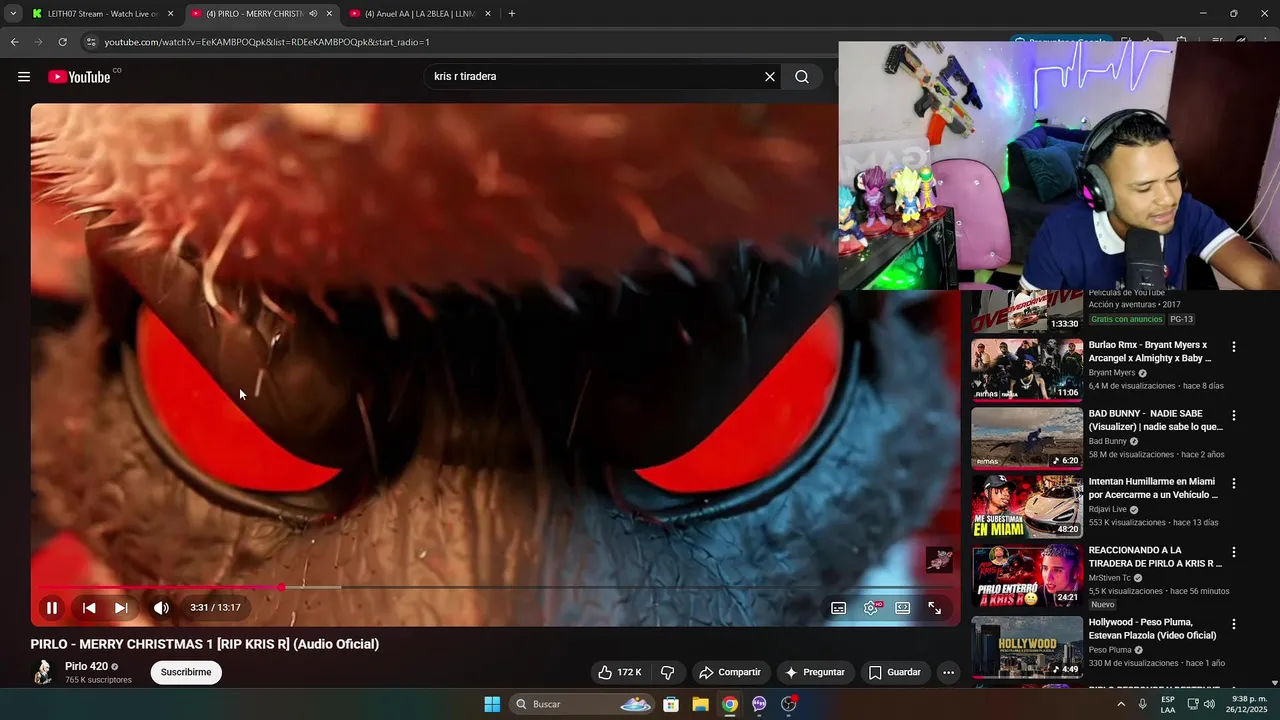
Task: Open the Burlao Rmx video thumbnail
Action: click(x=1027, y=370)
